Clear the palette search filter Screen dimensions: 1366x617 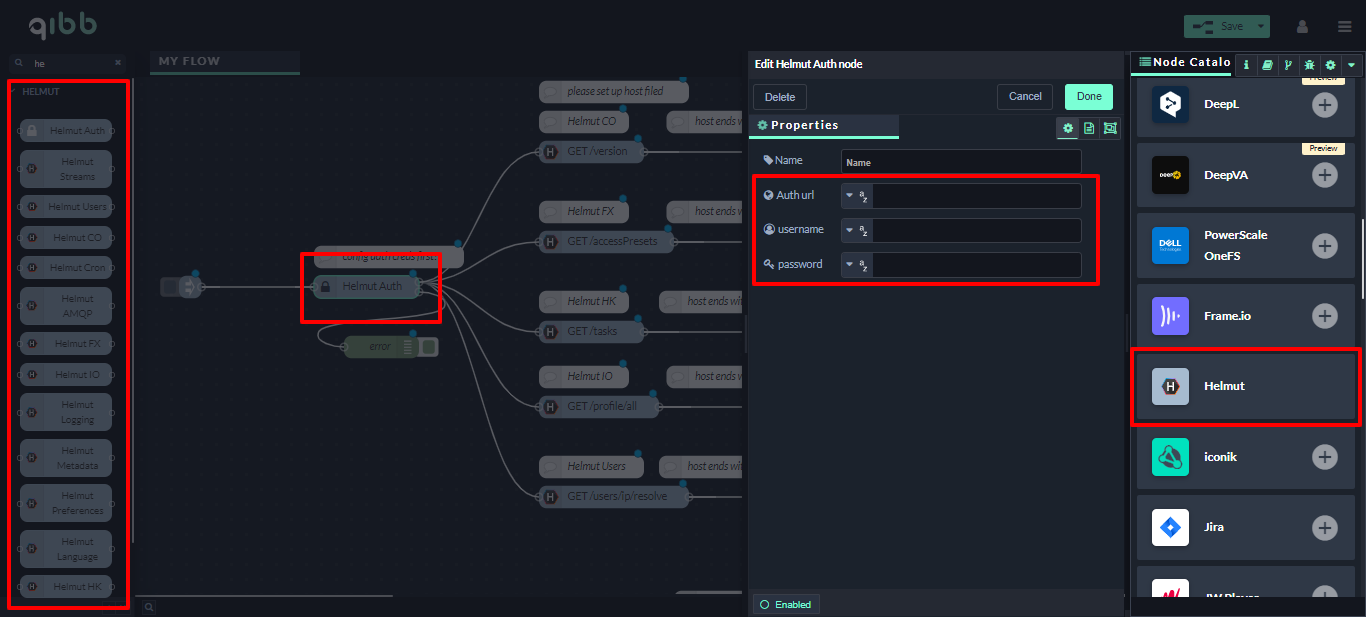point(118,63)
